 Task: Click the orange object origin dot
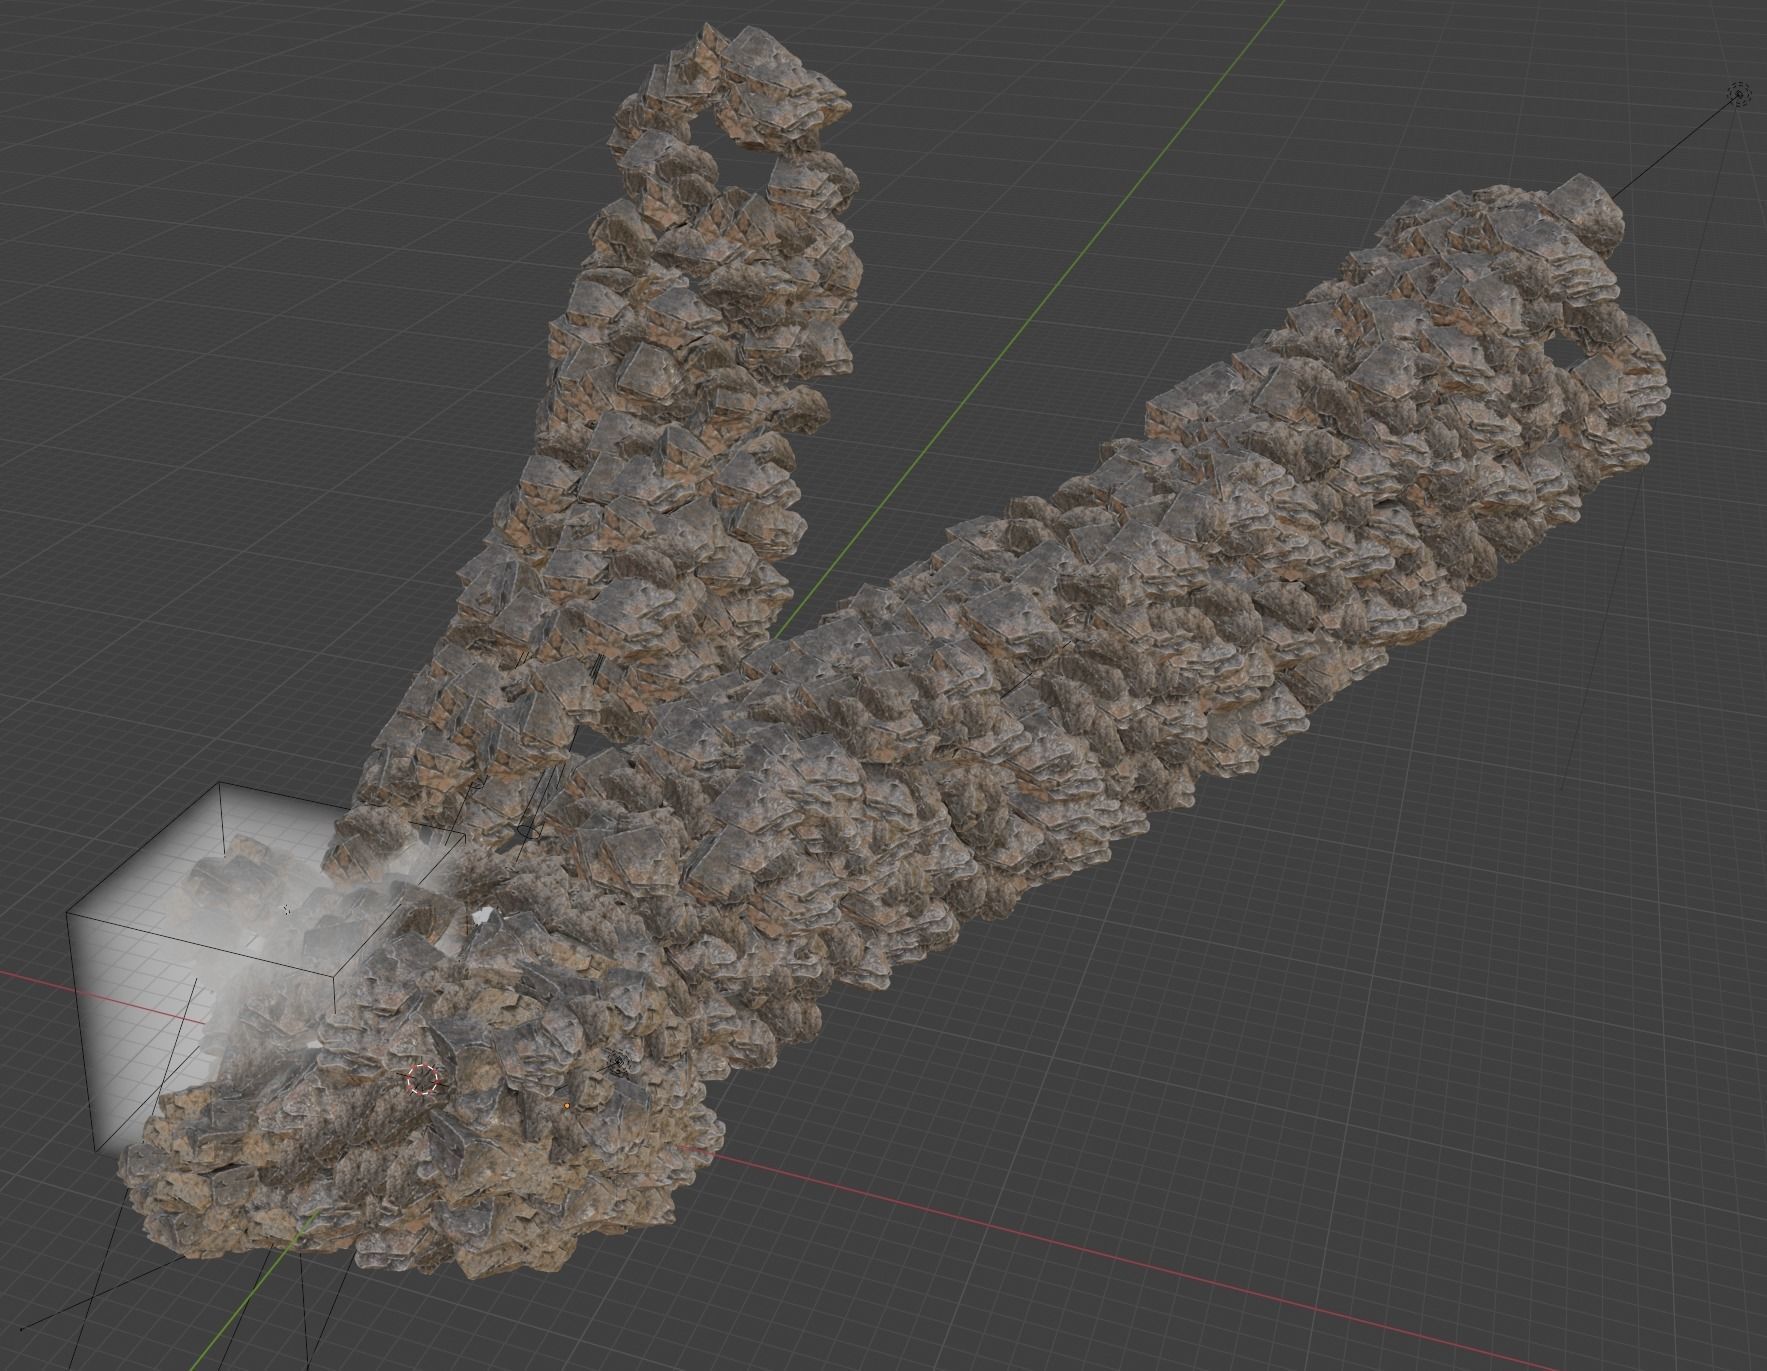click(x=567, y=1105)
